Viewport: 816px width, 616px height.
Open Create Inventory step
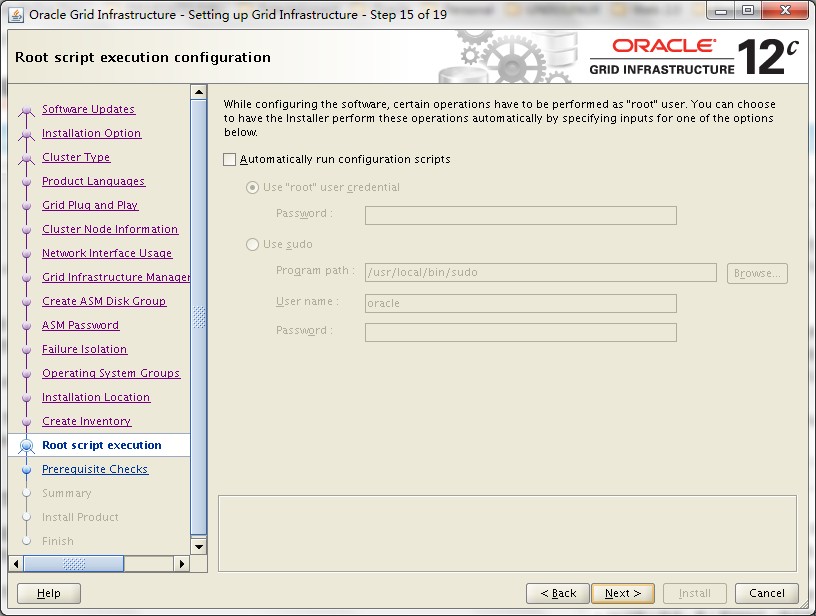click(x=87, y=421)
